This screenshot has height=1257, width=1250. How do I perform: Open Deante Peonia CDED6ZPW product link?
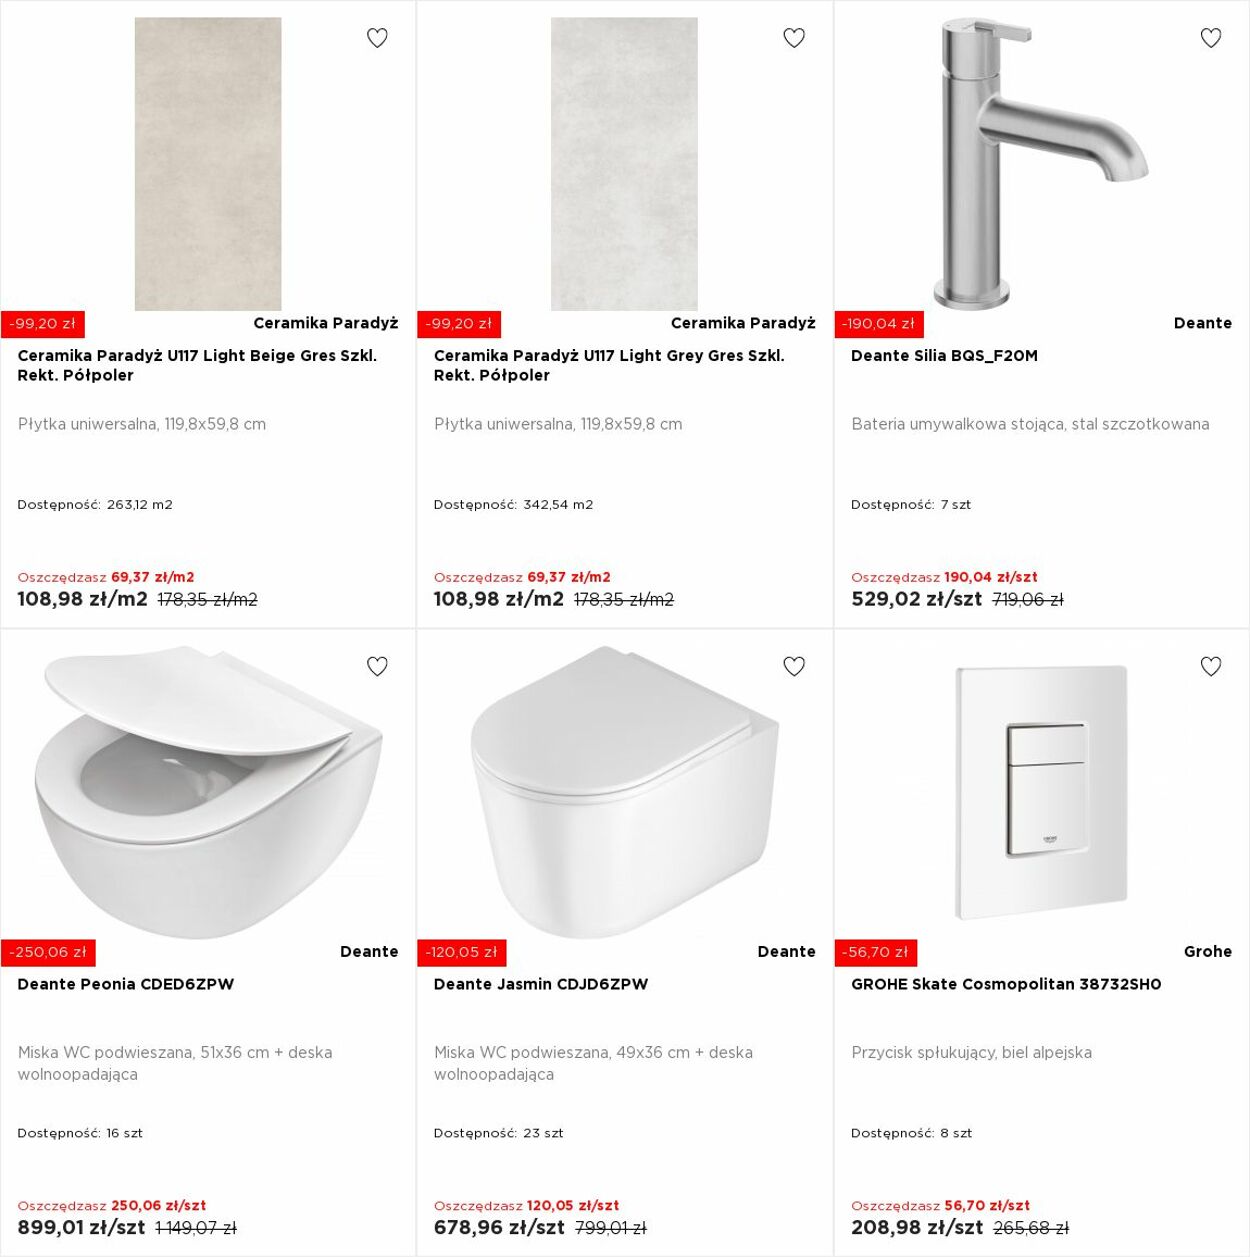[126, 984]
